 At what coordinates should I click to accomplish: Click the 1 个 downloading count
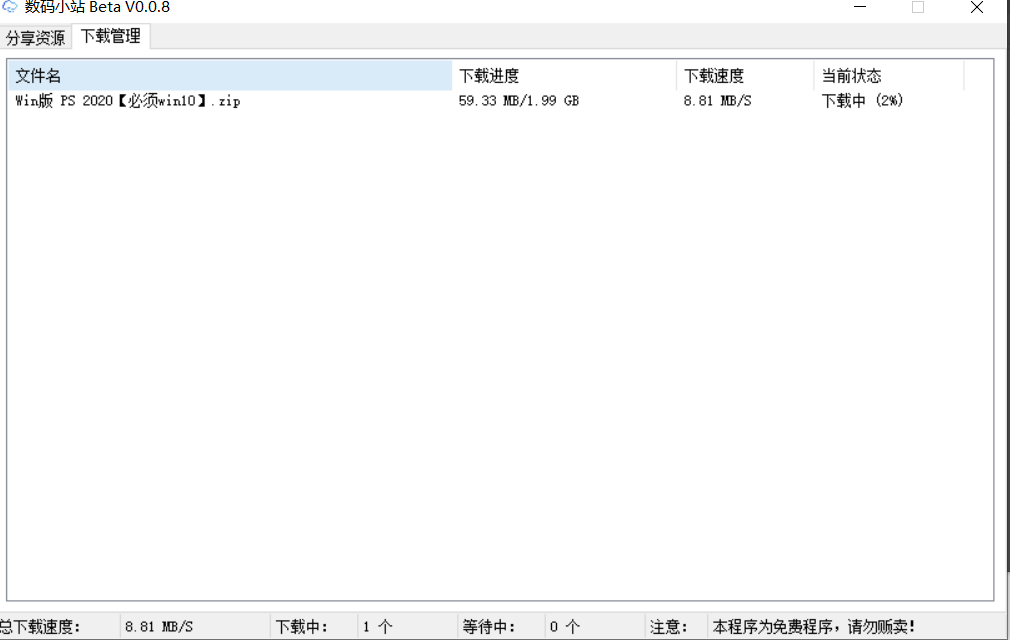[377, 626]
